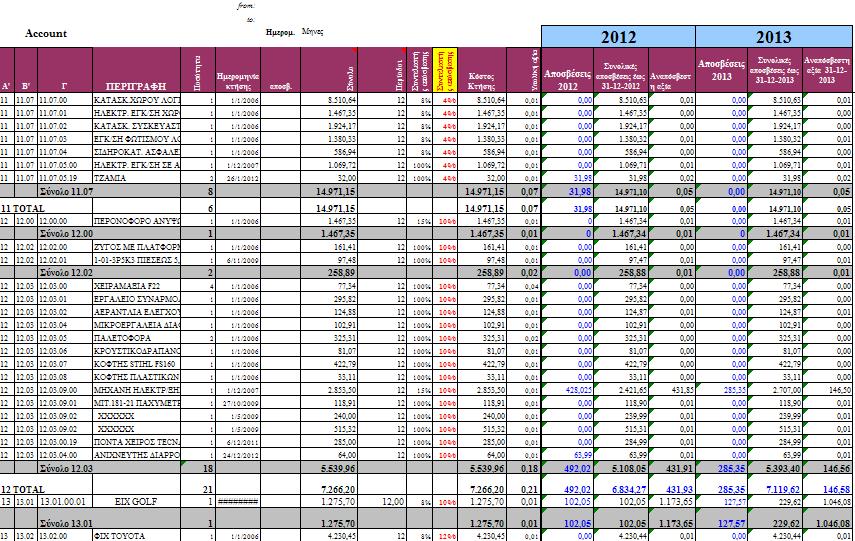Click the Αποσβέσεις 2013 column header
Screen dimensions: 855x541
721,70
